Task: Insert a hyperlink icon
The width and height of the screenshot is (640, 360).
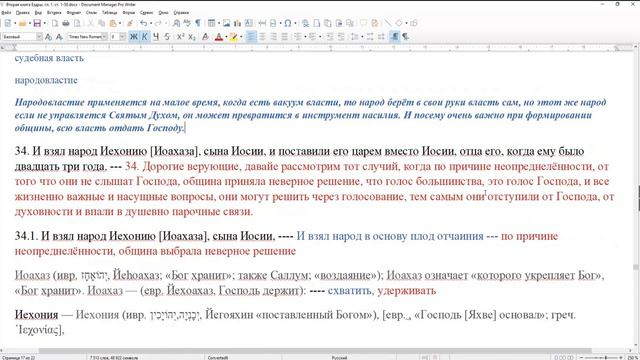Action: pos(305,23)
